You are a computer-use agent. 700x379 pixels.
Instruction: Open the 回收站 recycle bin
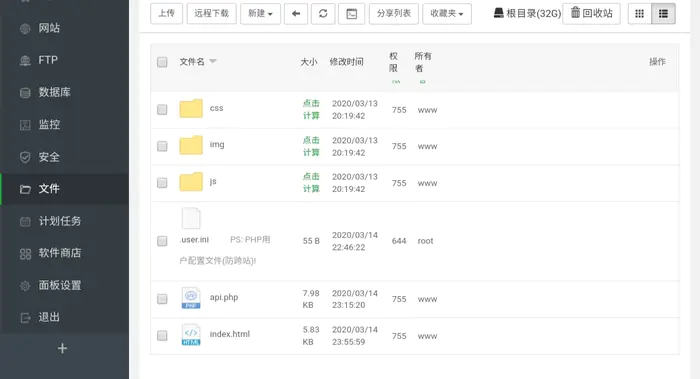(592, 13)
